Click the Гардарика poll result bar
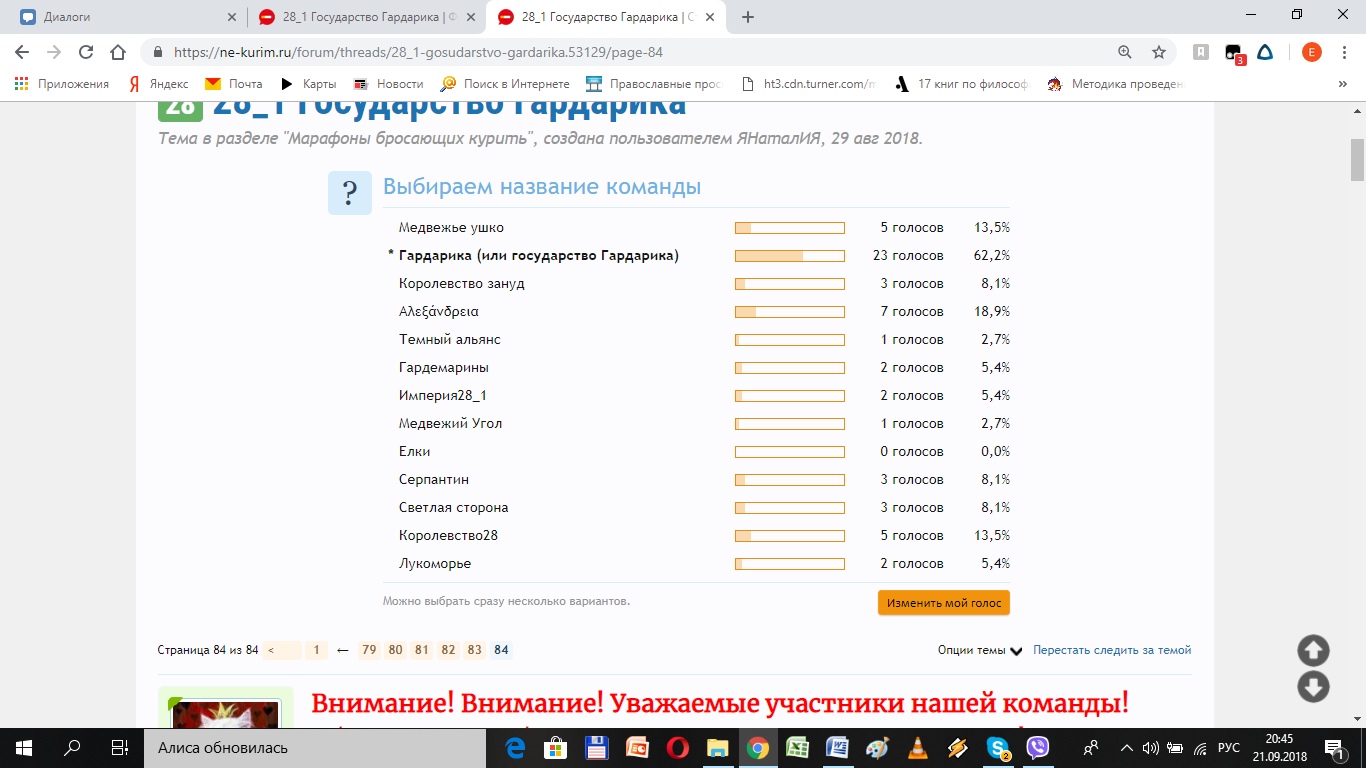 pyautogui.click(x=790, y=256)
